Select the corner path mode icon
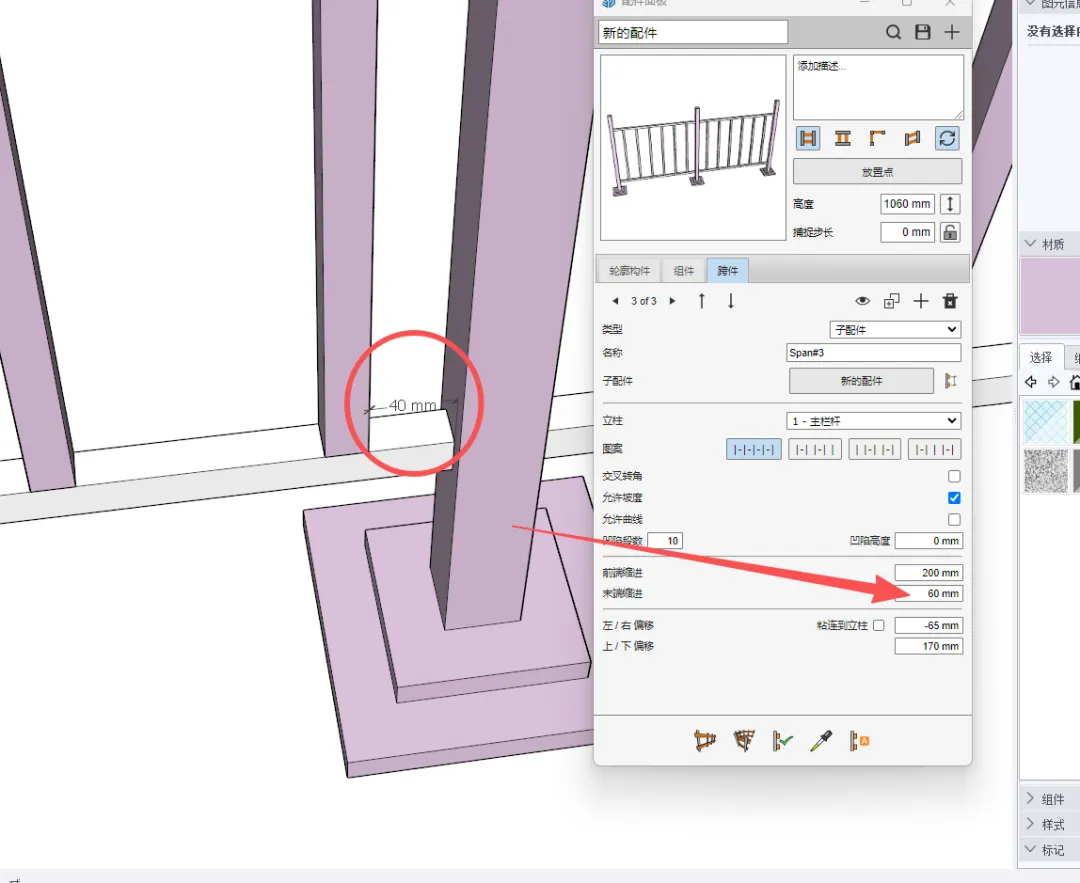 pyautogui.click(x=877, y=138)
